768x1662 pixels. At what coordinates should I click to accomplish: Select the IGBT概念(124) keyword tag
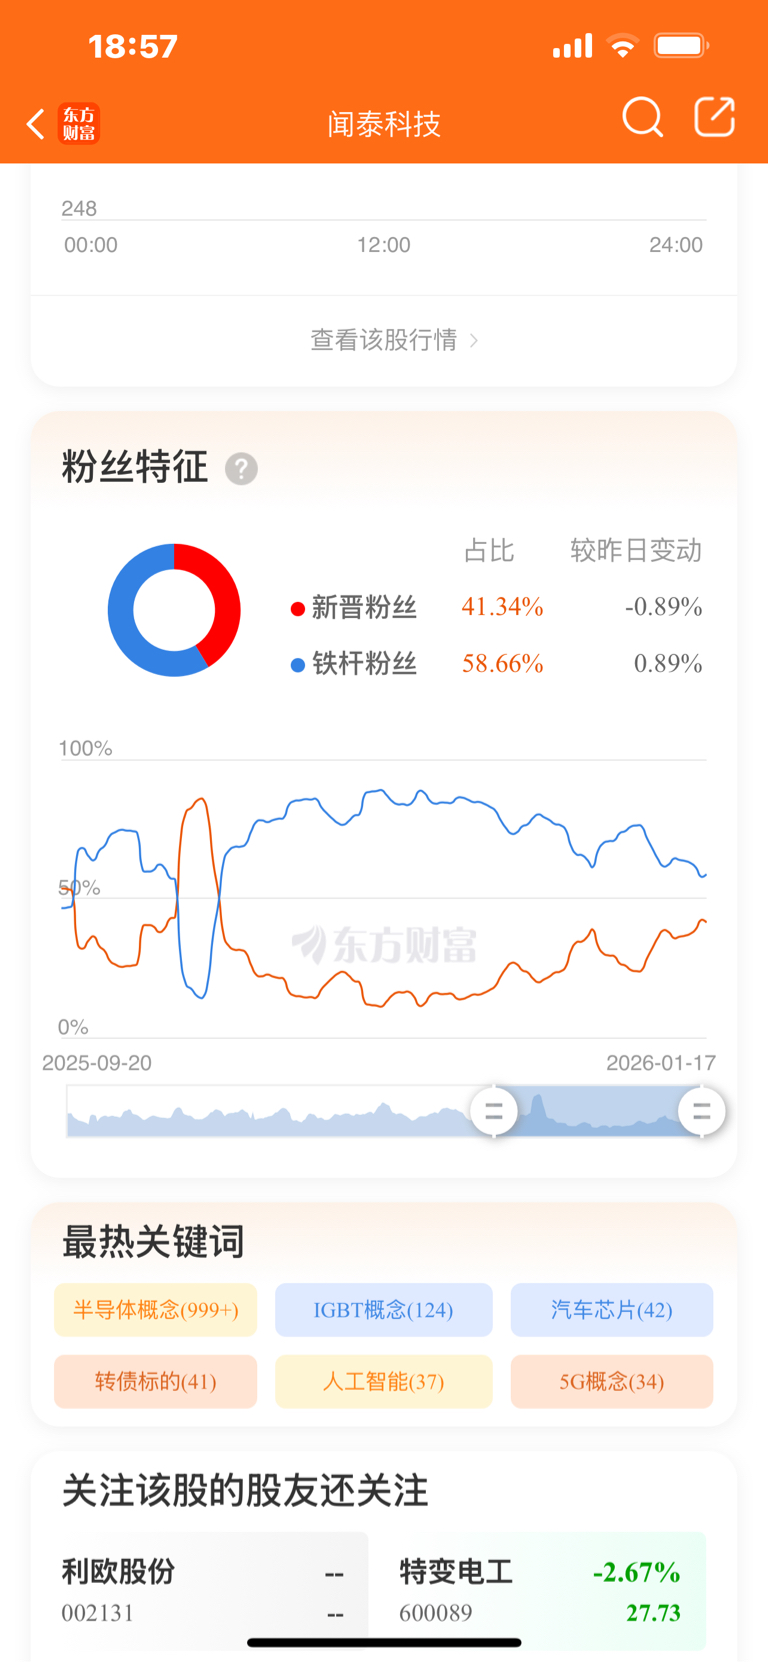click(384, 1310)
